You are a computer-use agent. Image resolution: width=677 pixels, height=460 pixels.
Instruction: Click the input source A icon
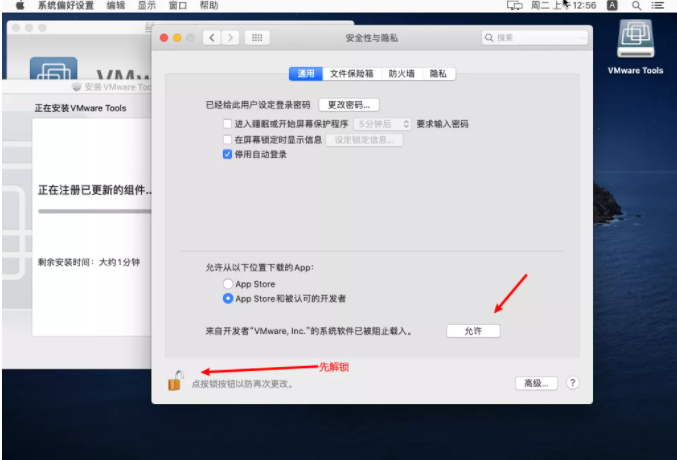coord(612,6)
